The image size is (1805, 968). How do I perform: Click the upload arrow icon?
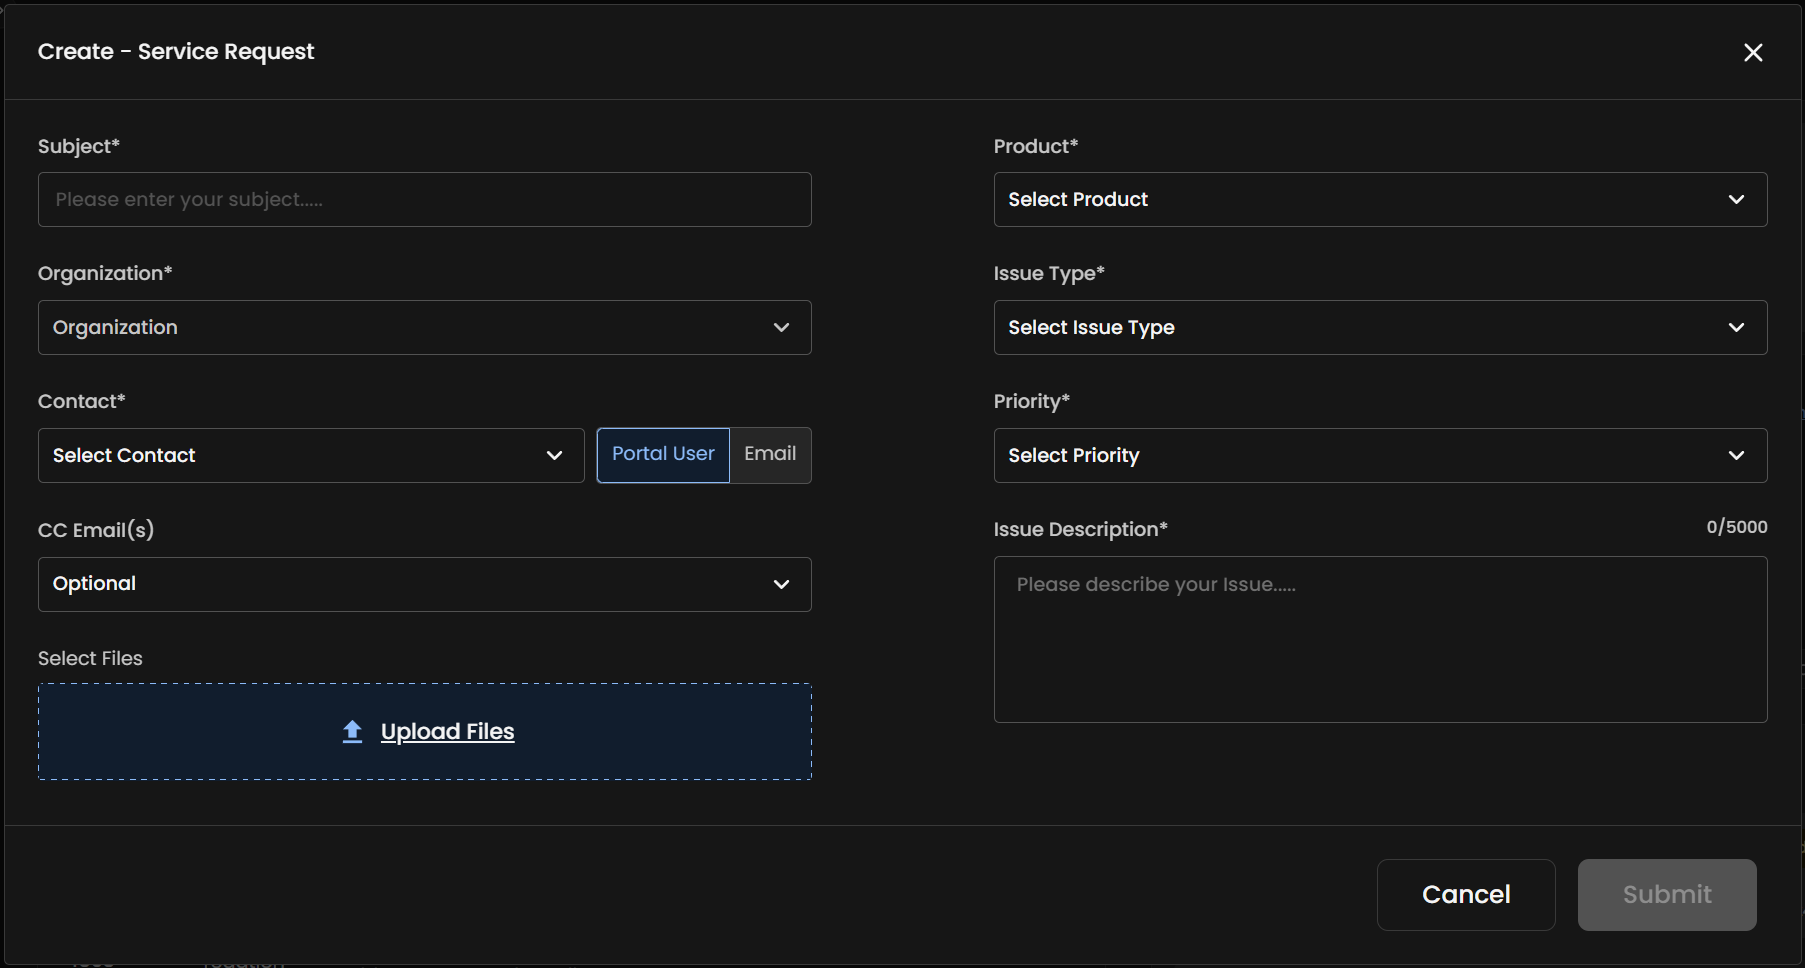(x=352, y=731)
